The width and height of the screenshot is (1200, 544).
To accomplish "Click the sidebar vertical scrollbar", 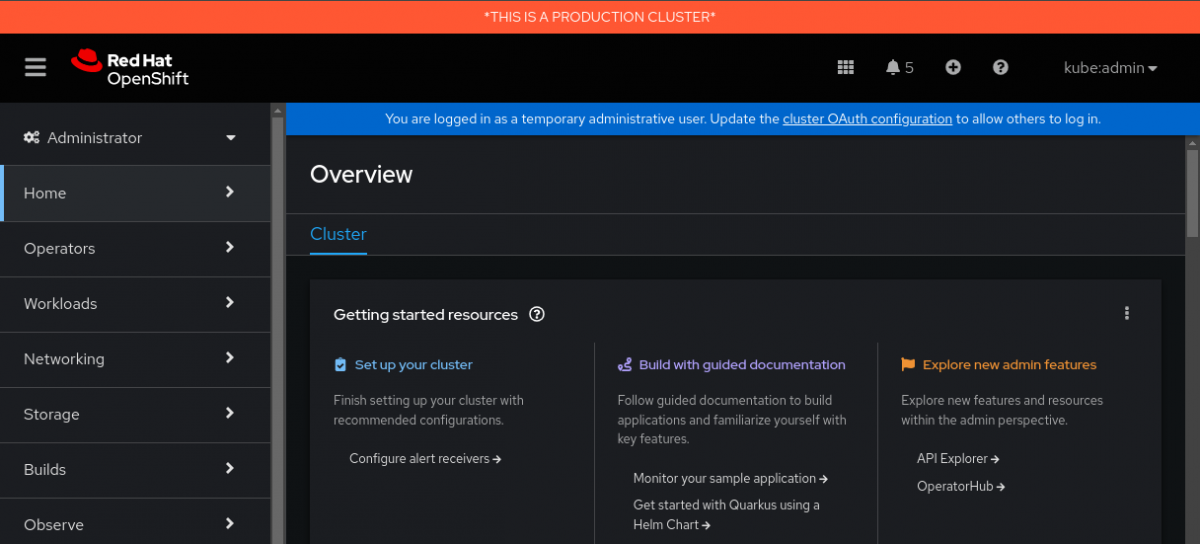I will coord(278,323).
